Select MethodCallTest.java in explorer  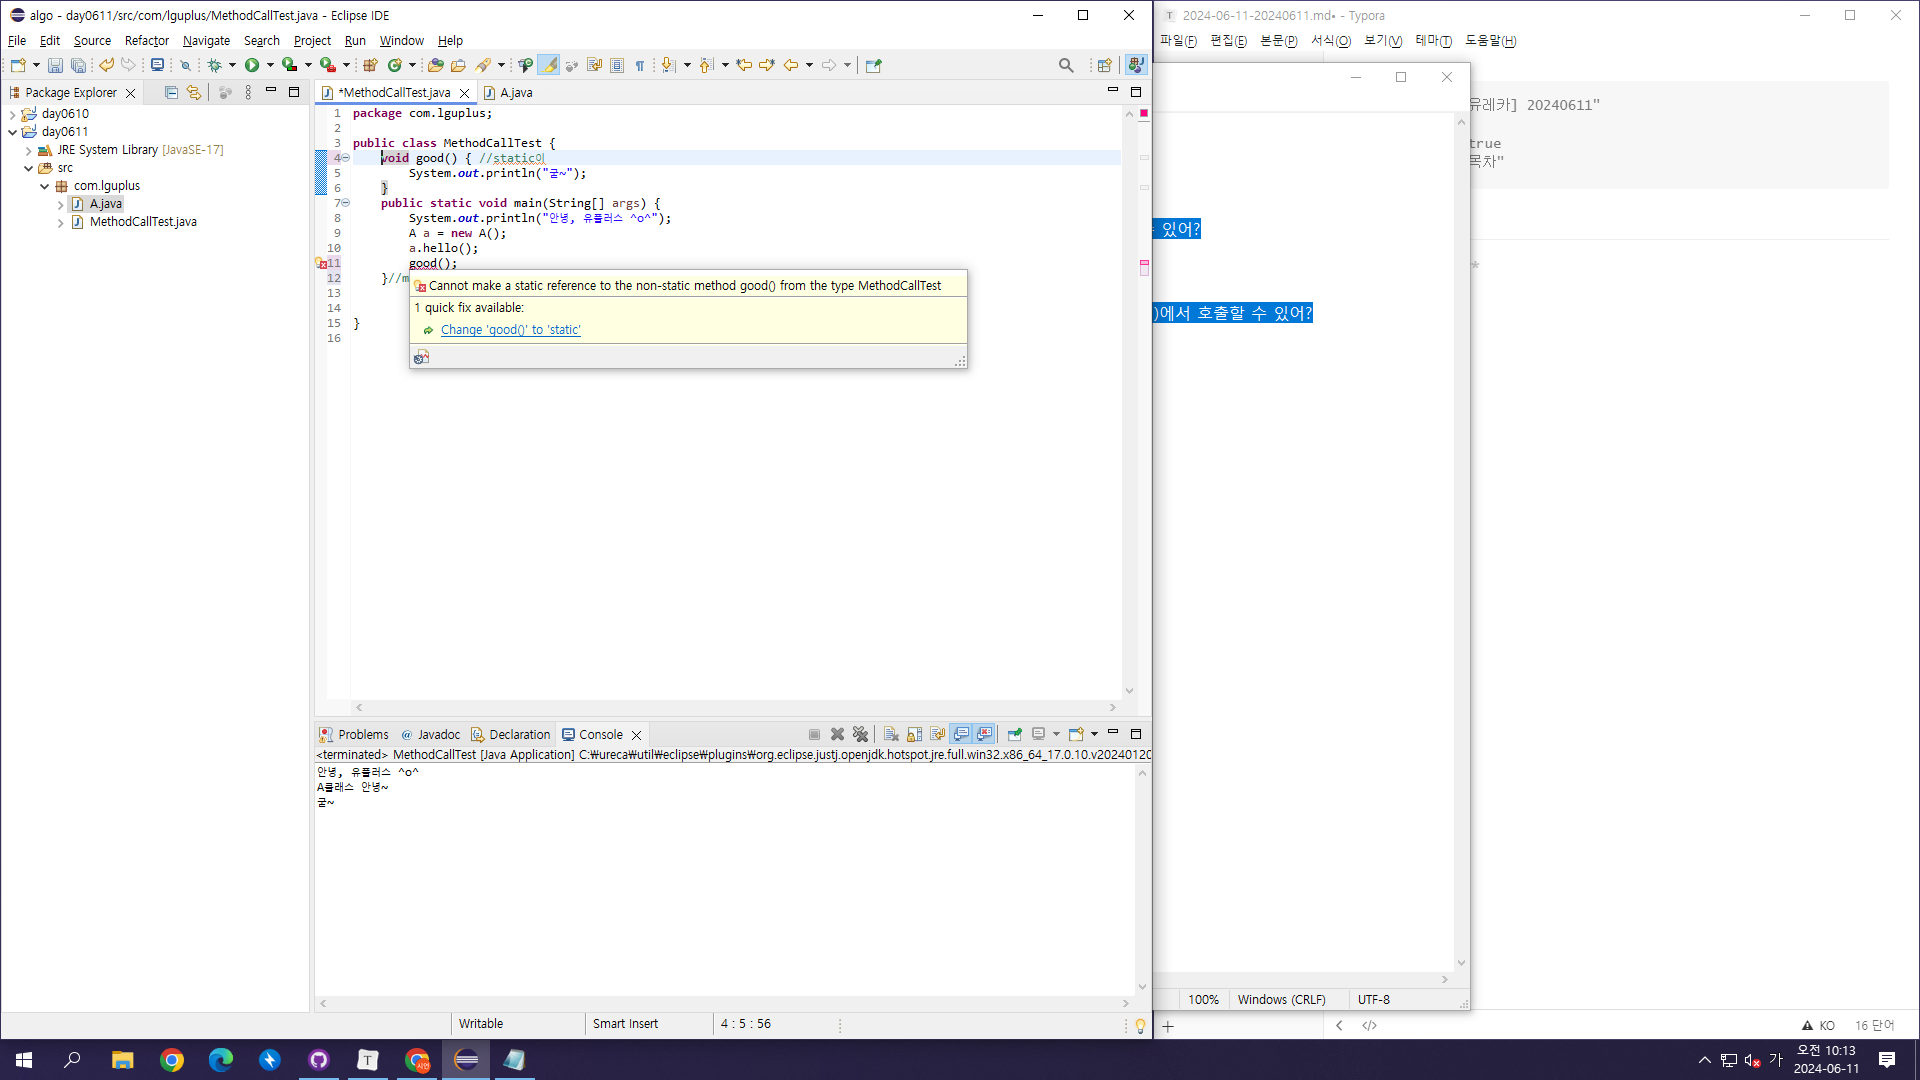tap(142, 222)
